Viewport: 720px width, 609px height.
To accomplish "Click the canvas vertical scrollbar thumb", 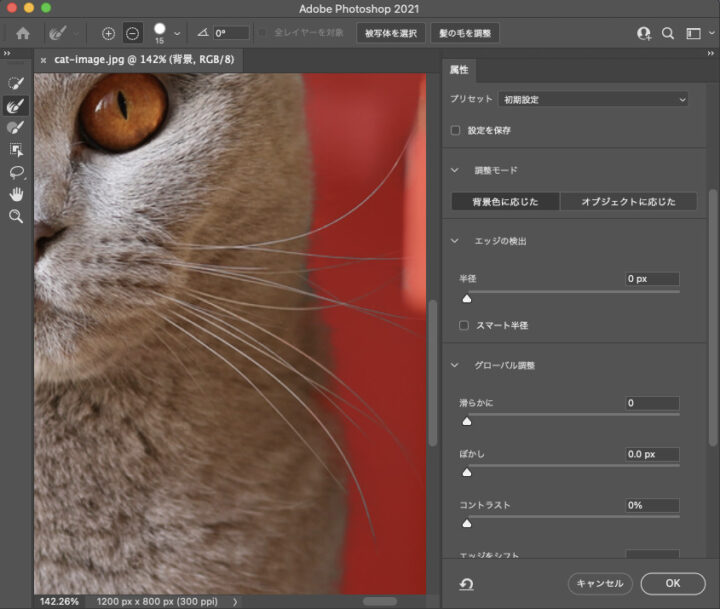I will [x=432, y=372].
